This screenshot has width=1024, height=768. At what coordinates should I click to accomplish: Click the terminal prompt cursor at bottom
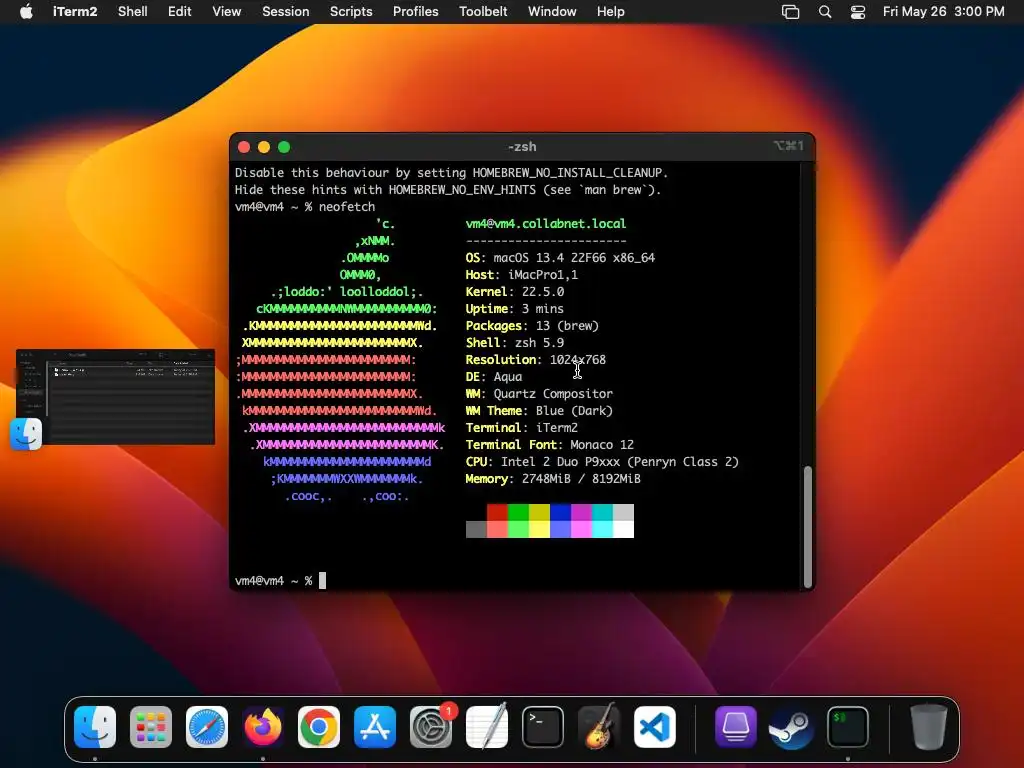pyautogui.click(x=322, y=581)
